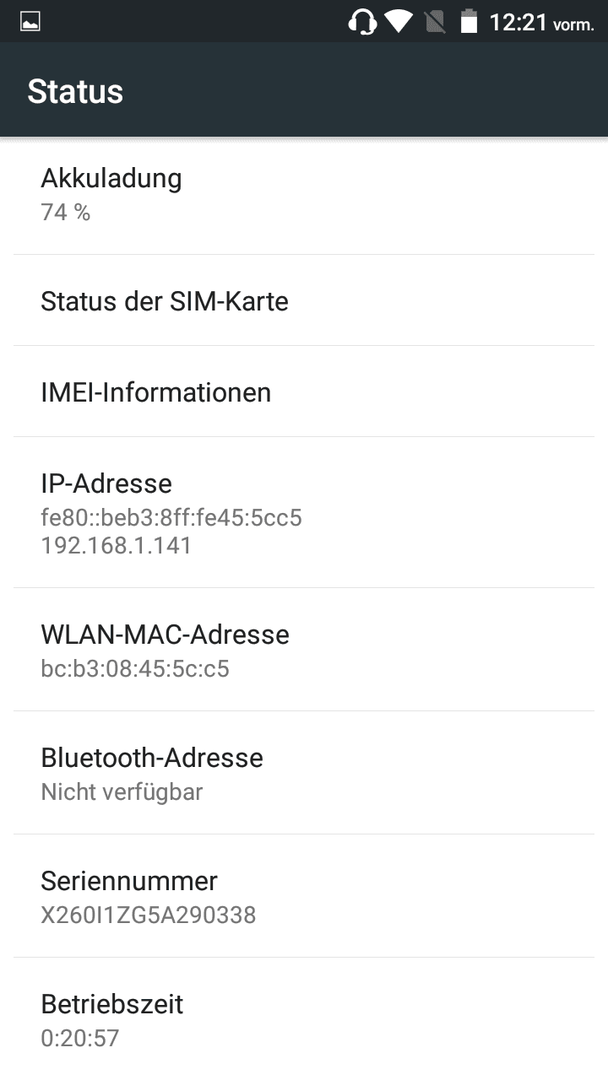
Task: Tap the picture notification icon in status bar
Action: 30,22
